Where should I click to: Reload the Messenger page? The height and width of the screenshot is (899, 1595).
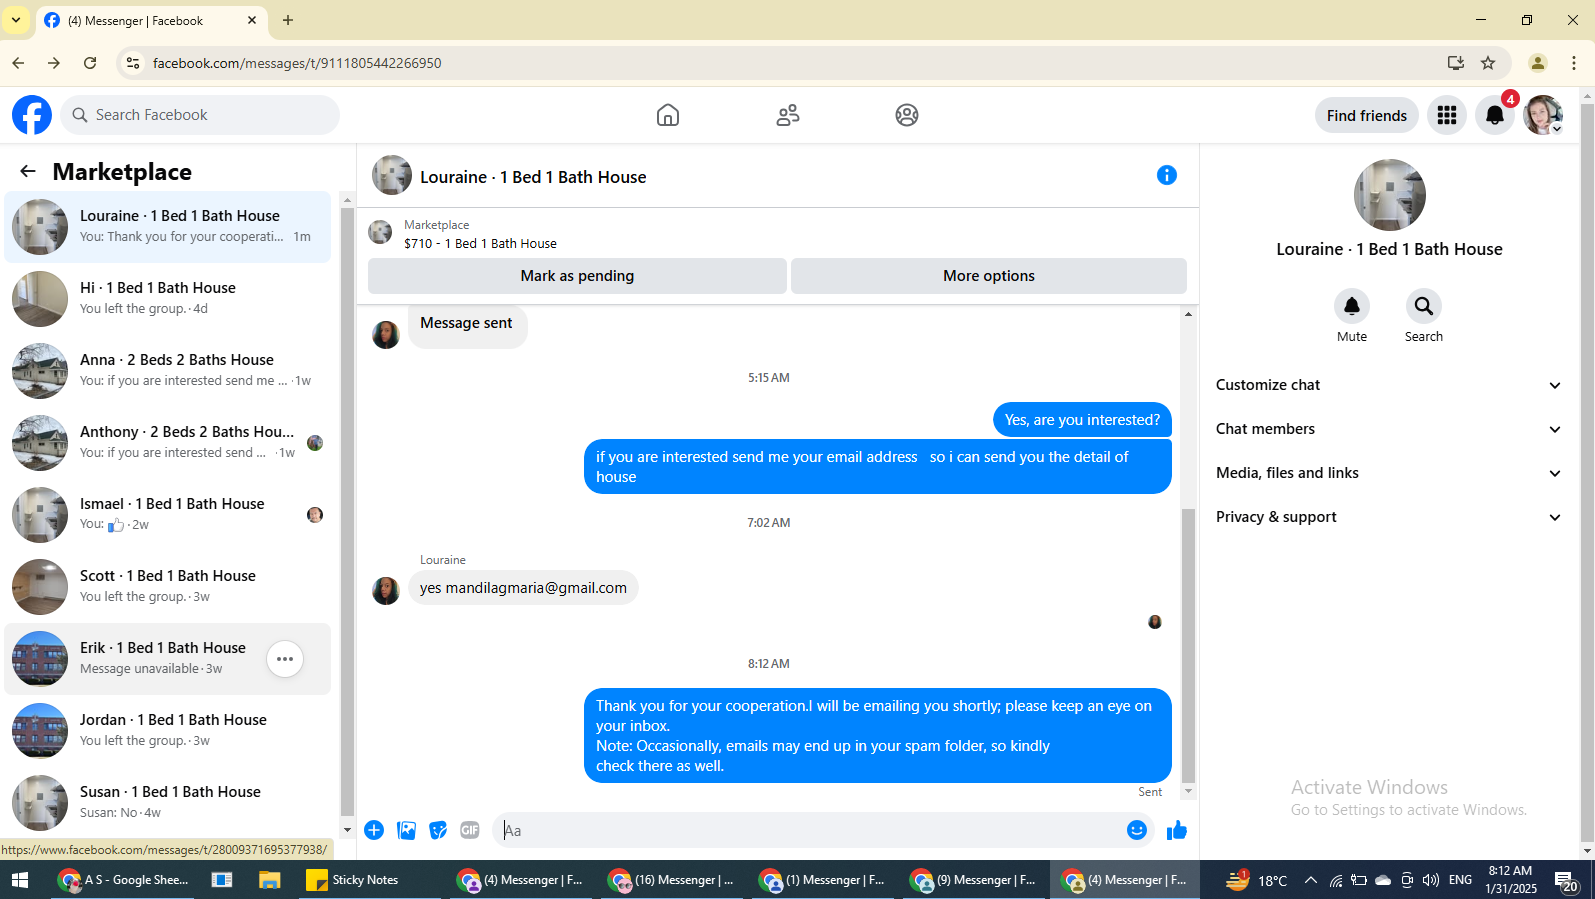[90, 63]
